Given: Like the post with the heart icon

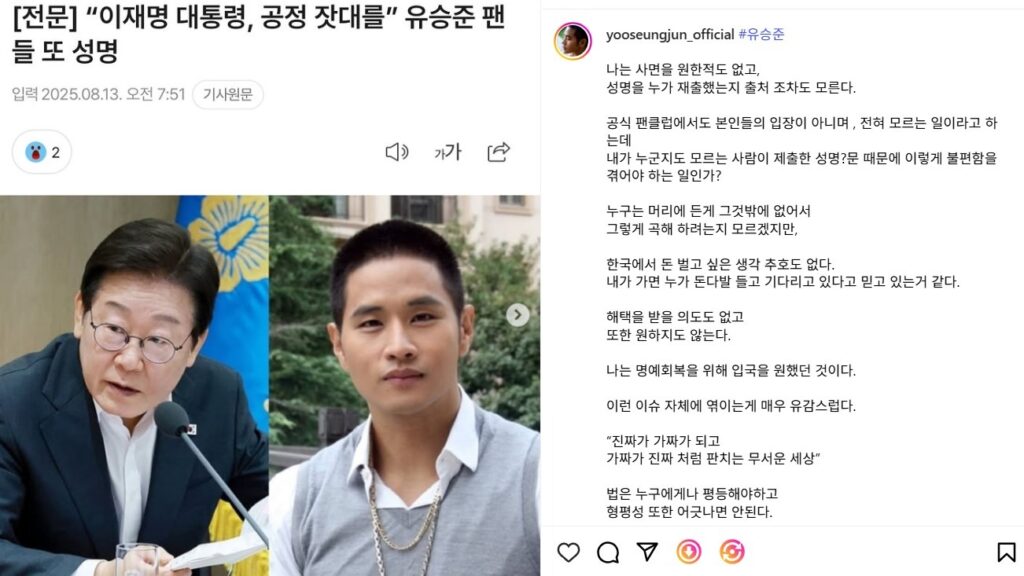Looking at the screenshot, I should 568,552.
